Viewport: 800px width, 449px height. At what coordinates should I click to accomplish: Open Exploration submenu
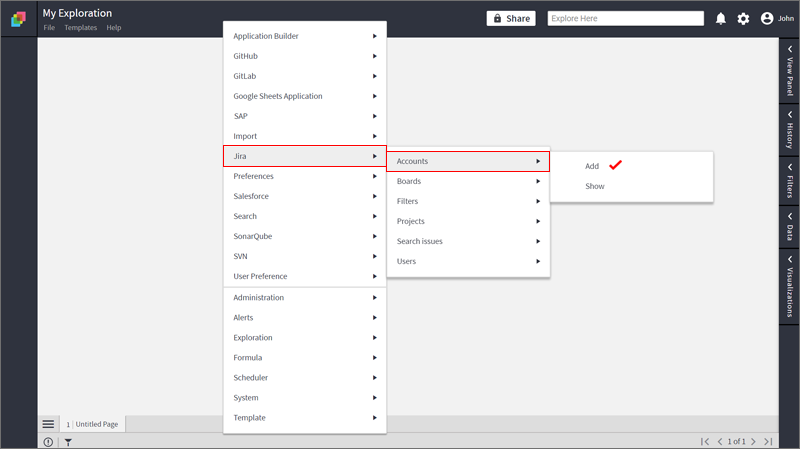(x=305, y=338)
